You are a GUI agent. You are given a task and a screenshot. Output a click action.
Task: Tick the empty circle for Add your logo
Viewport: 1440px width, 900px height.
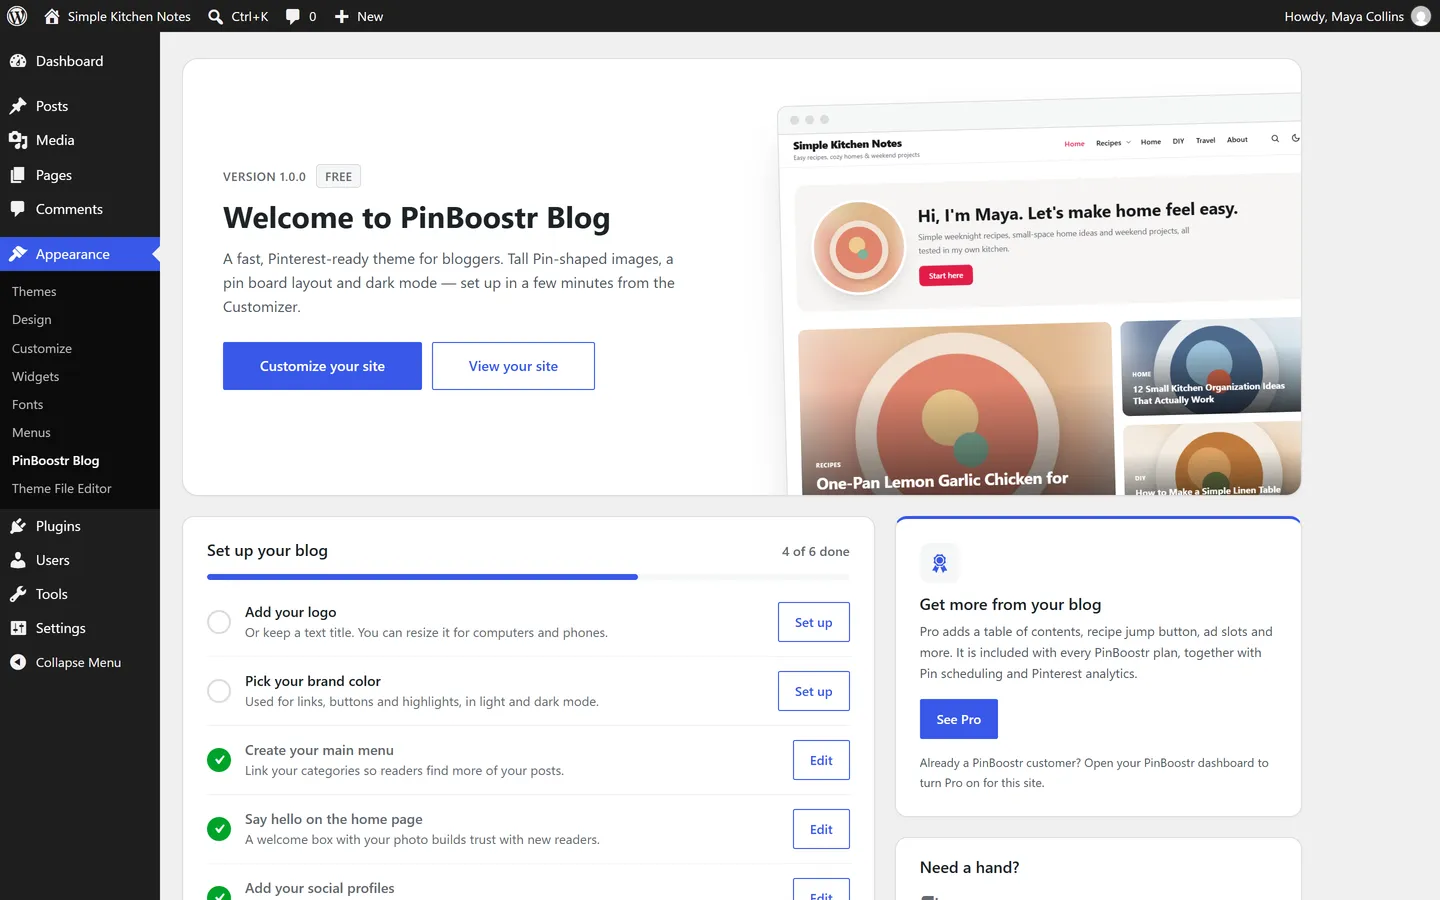tap(219, 622)
